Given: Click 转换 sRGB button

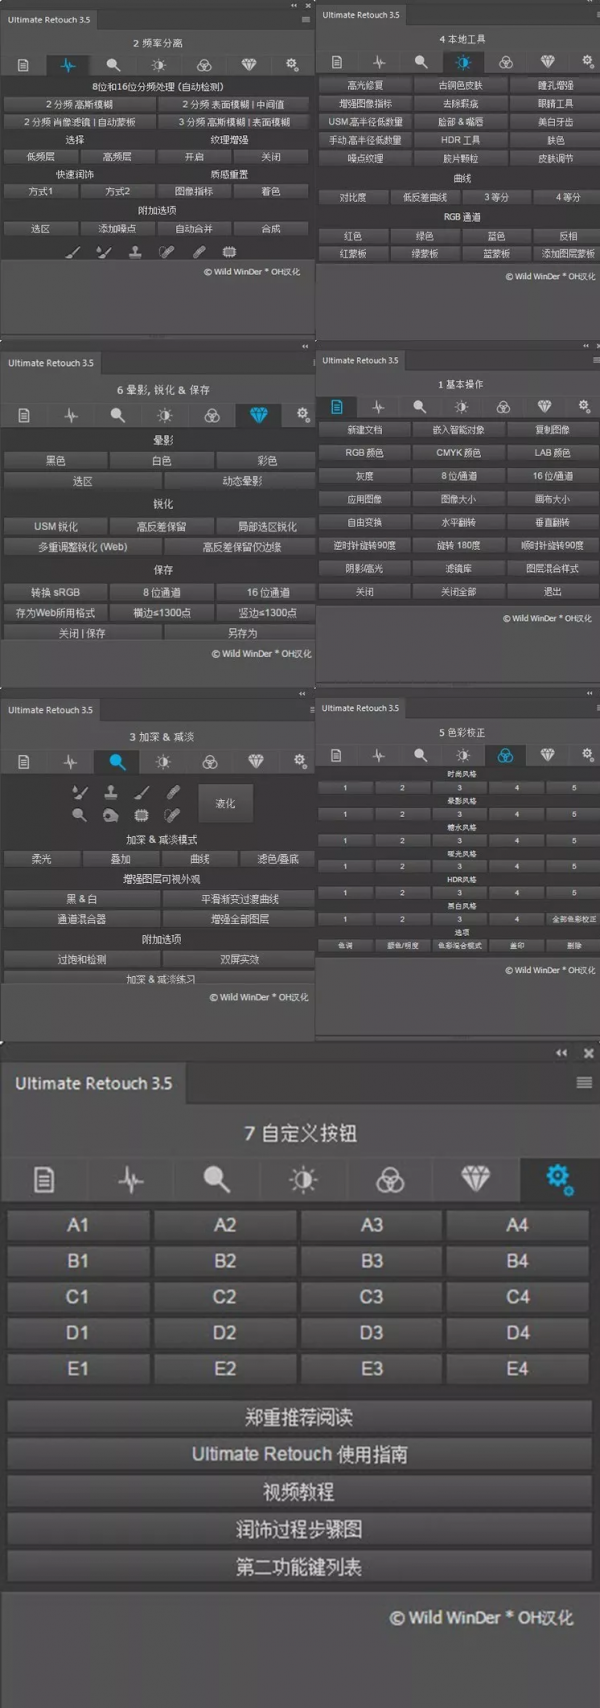Looking at the screenshot, I should (55, 592).
